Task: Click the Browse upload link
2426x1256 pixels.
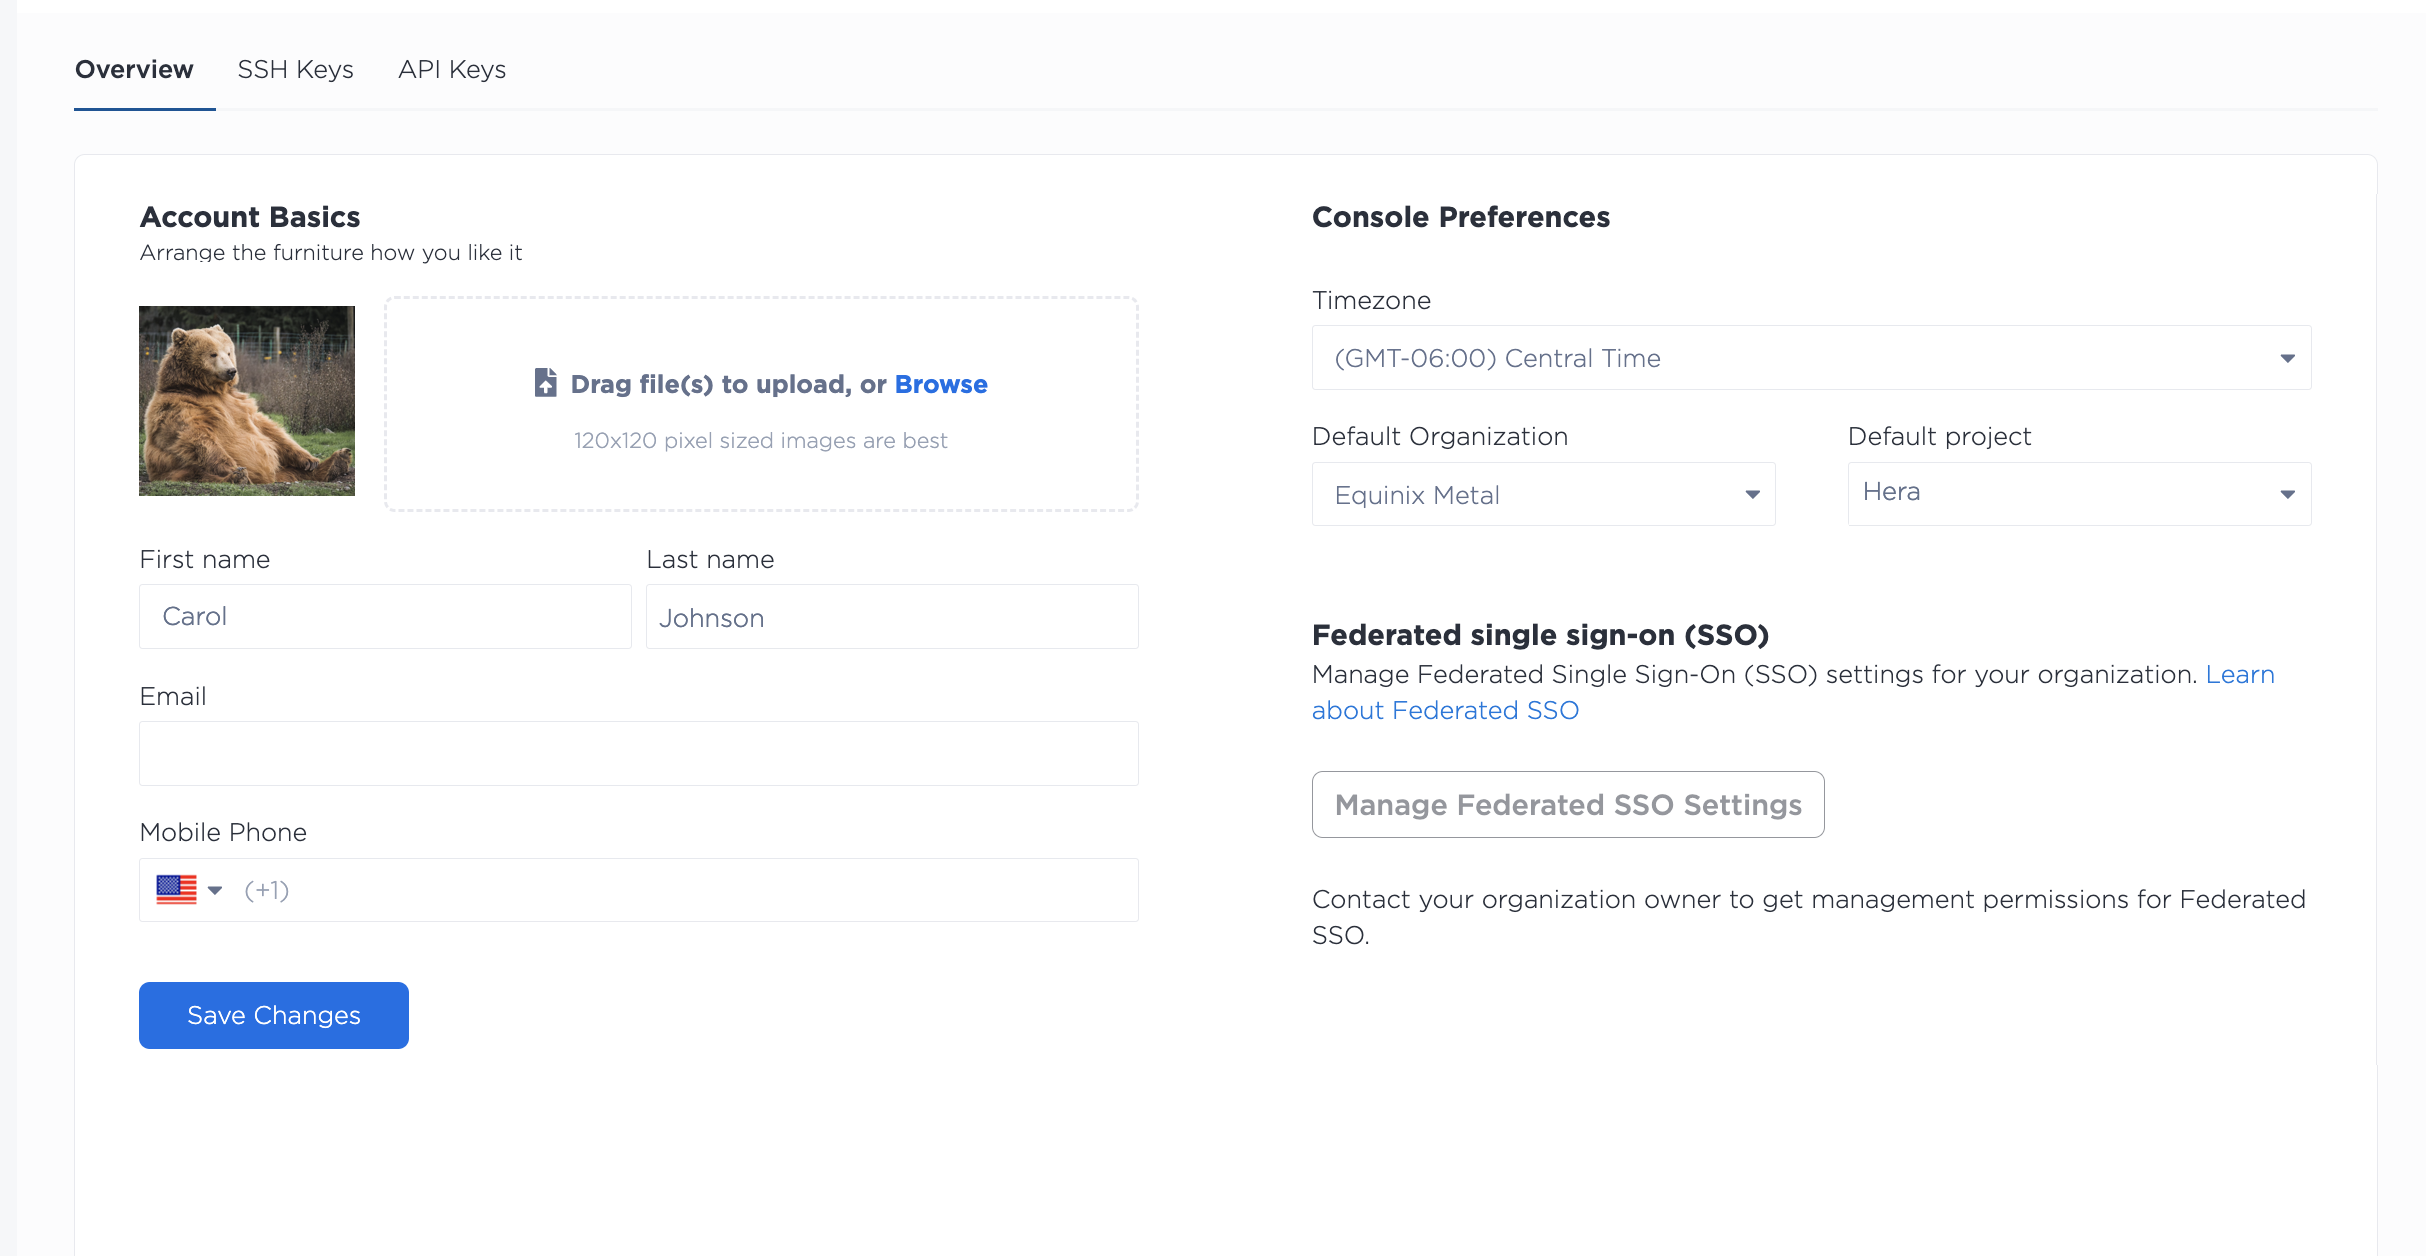Action: pyautogui.click(x=941, y=384)
